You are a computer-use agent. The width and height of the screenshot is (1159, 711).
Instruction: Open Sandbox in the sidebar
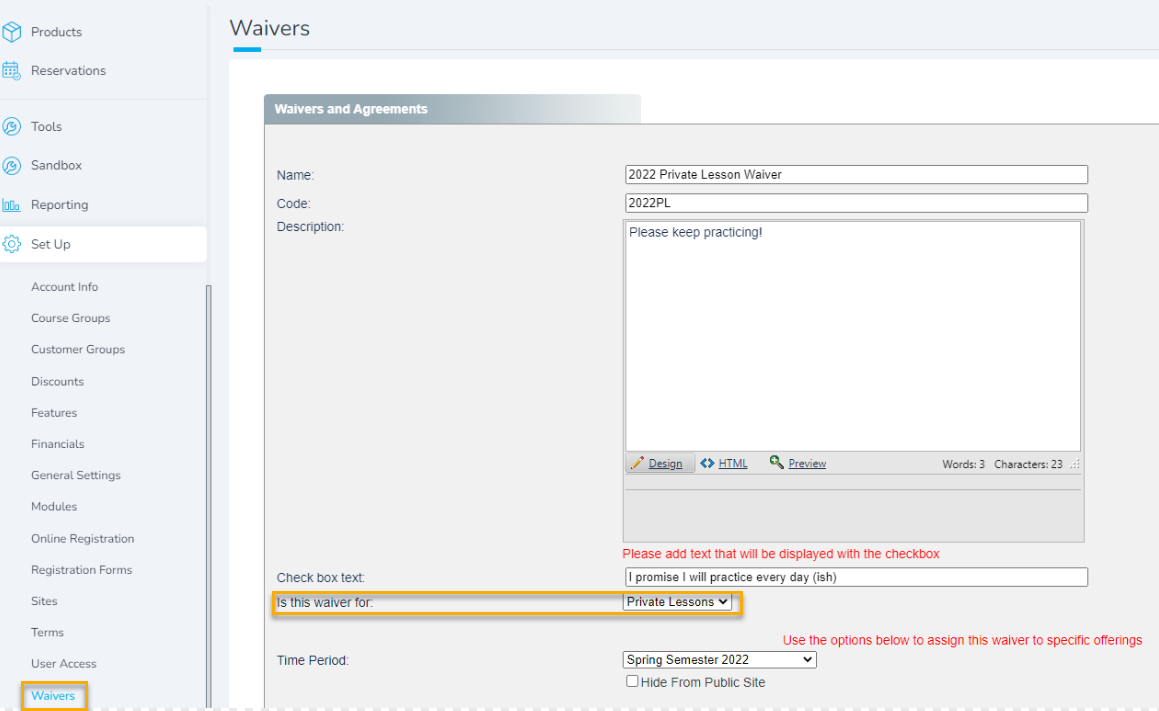click(x=56, y=166)
